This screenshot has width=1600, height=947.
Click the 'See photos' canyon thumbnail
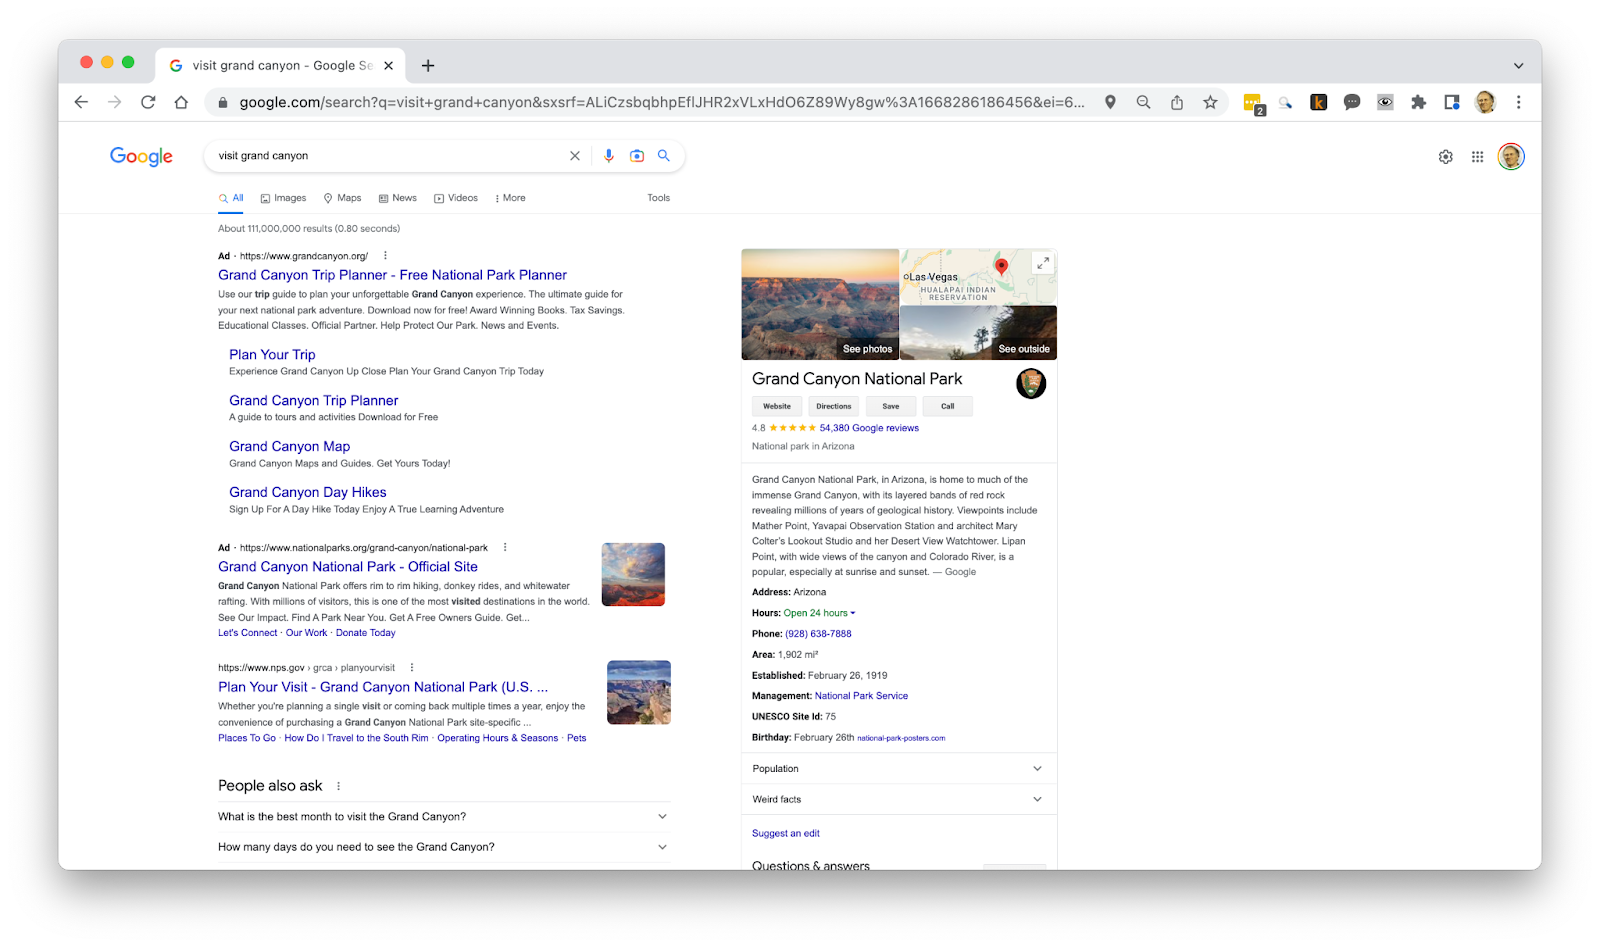tap(820, 304)
